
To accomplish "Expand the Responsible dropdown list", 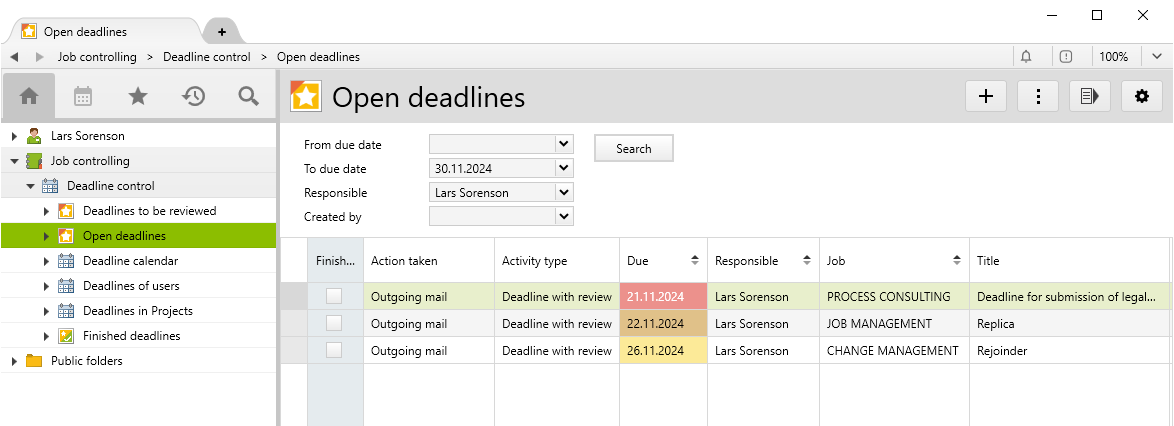I will pyautogui.click(x=564, y=192).
